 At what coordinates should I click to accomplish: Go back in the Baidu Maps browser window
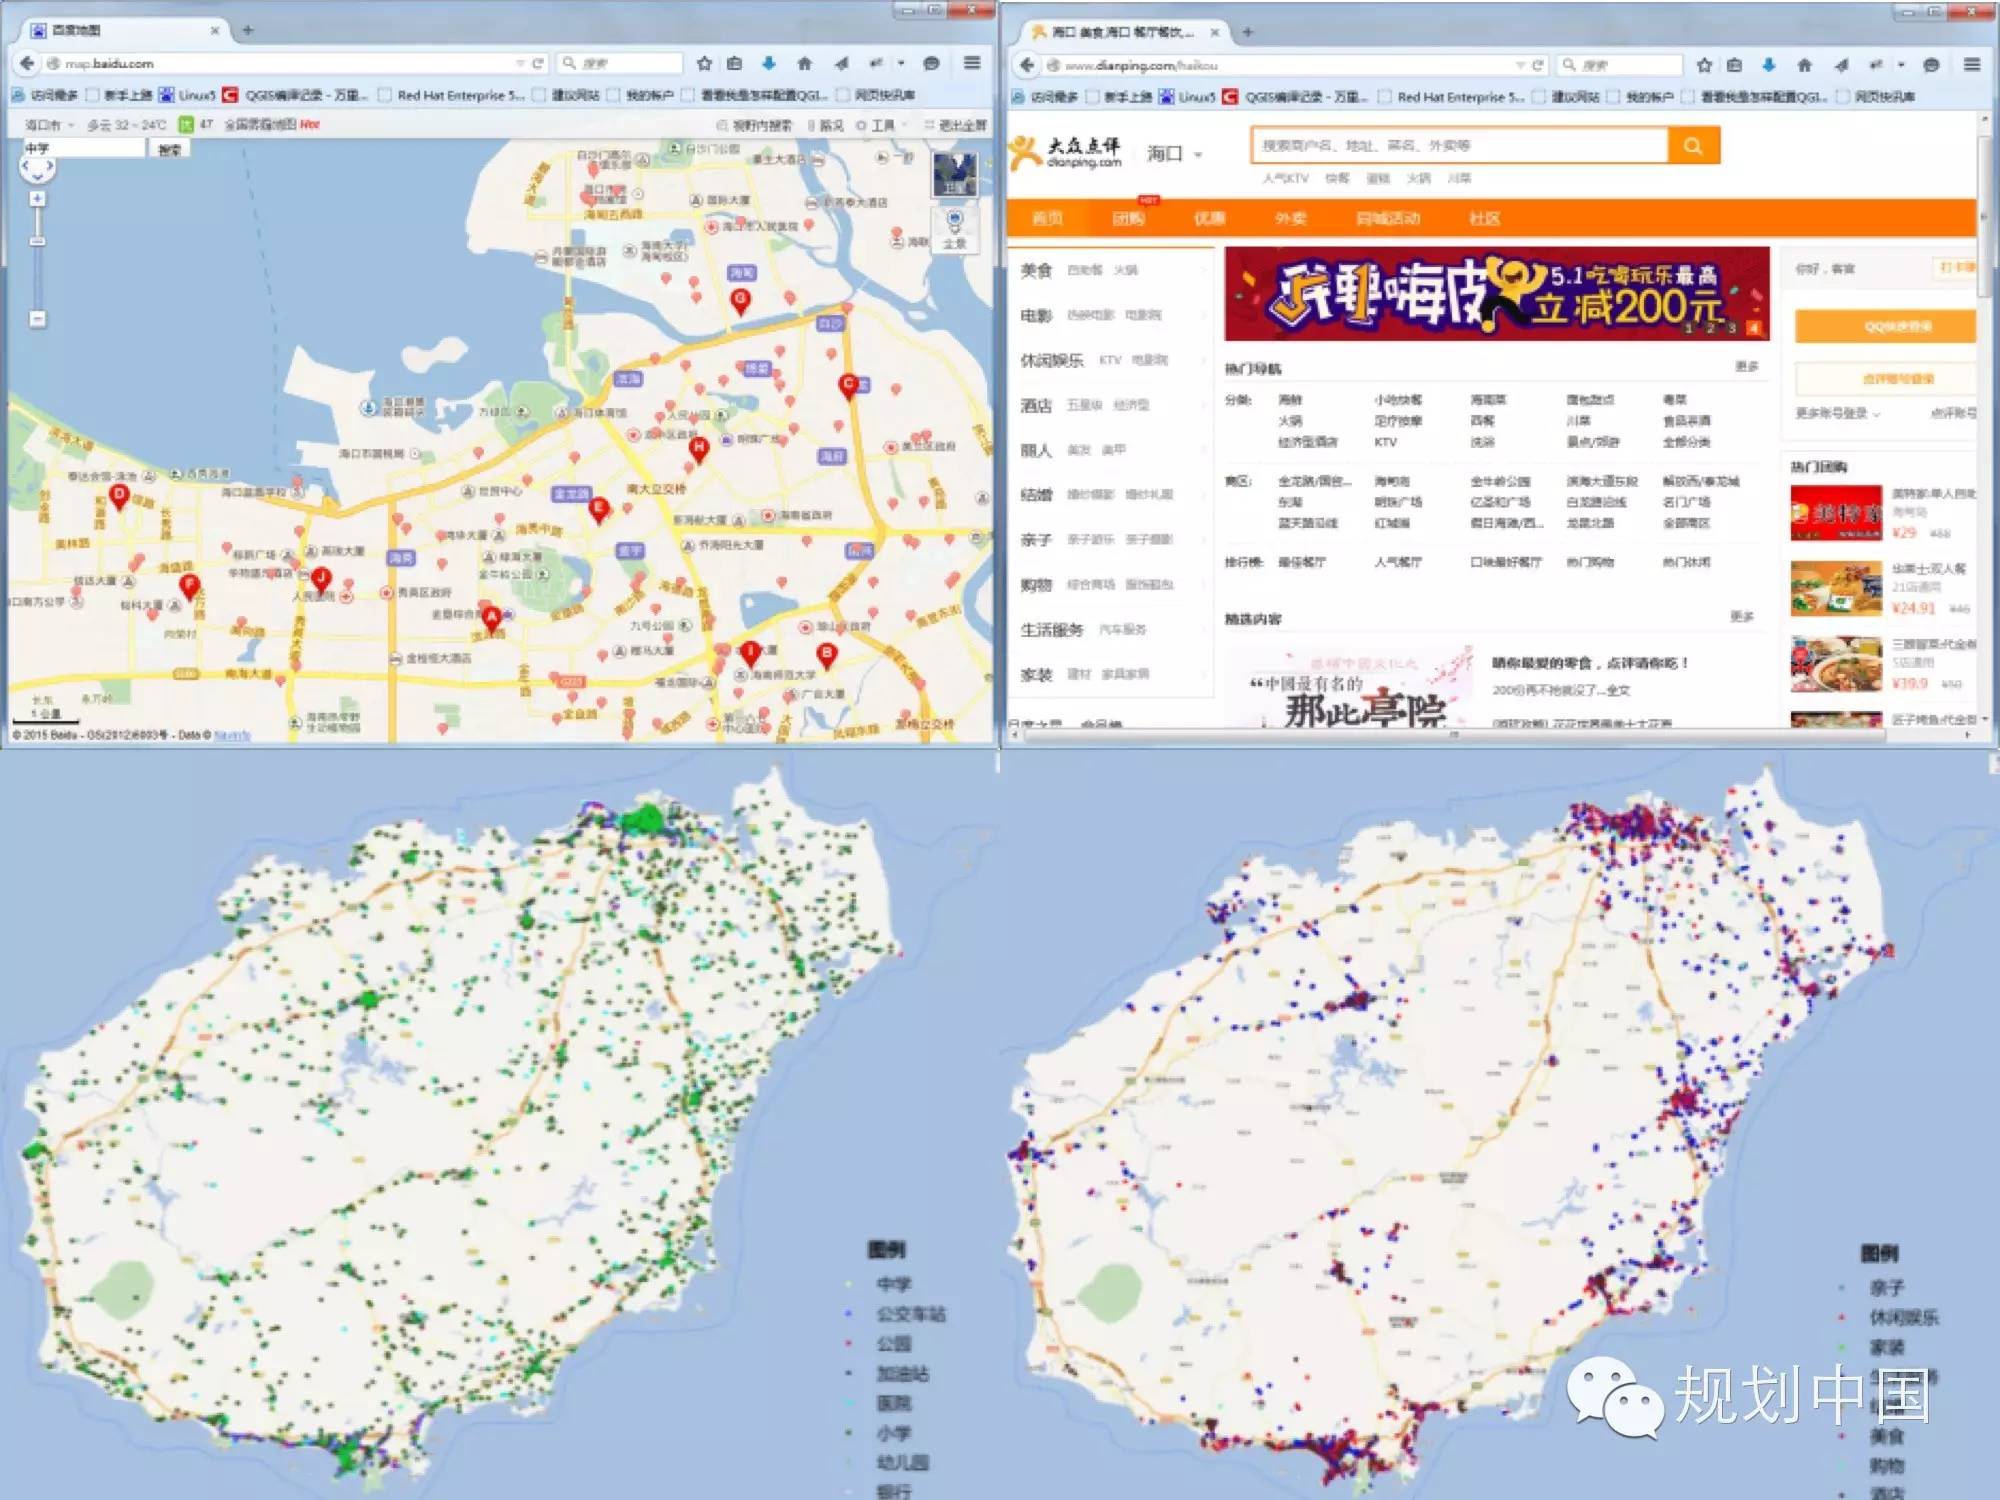coord(27,63)
